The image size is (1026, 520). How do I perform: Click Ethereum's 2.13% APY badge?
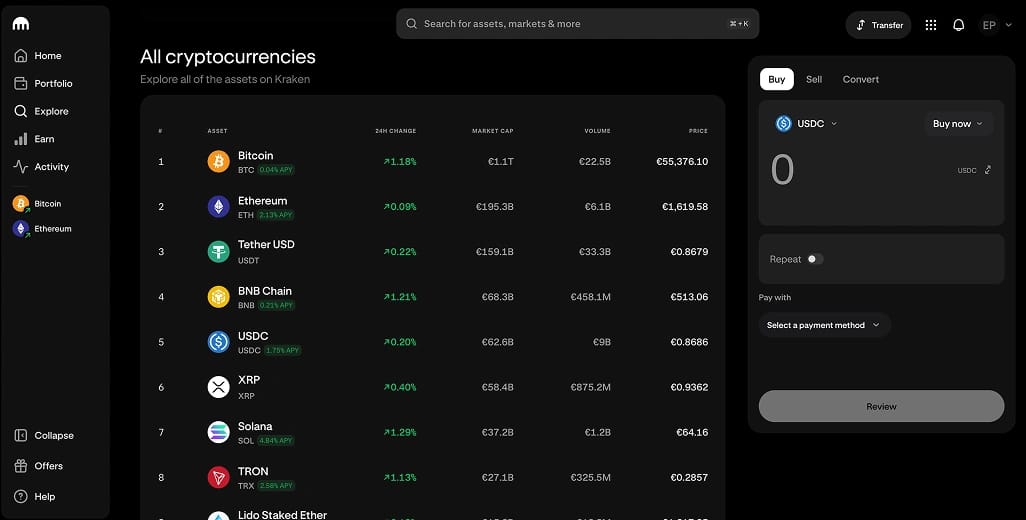[x=275, y=215]
